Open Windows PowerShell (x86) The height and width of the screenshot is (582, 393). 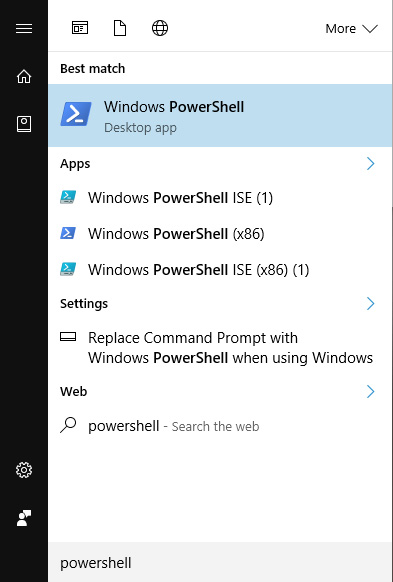pyautogui.click(x=220, y=234)
